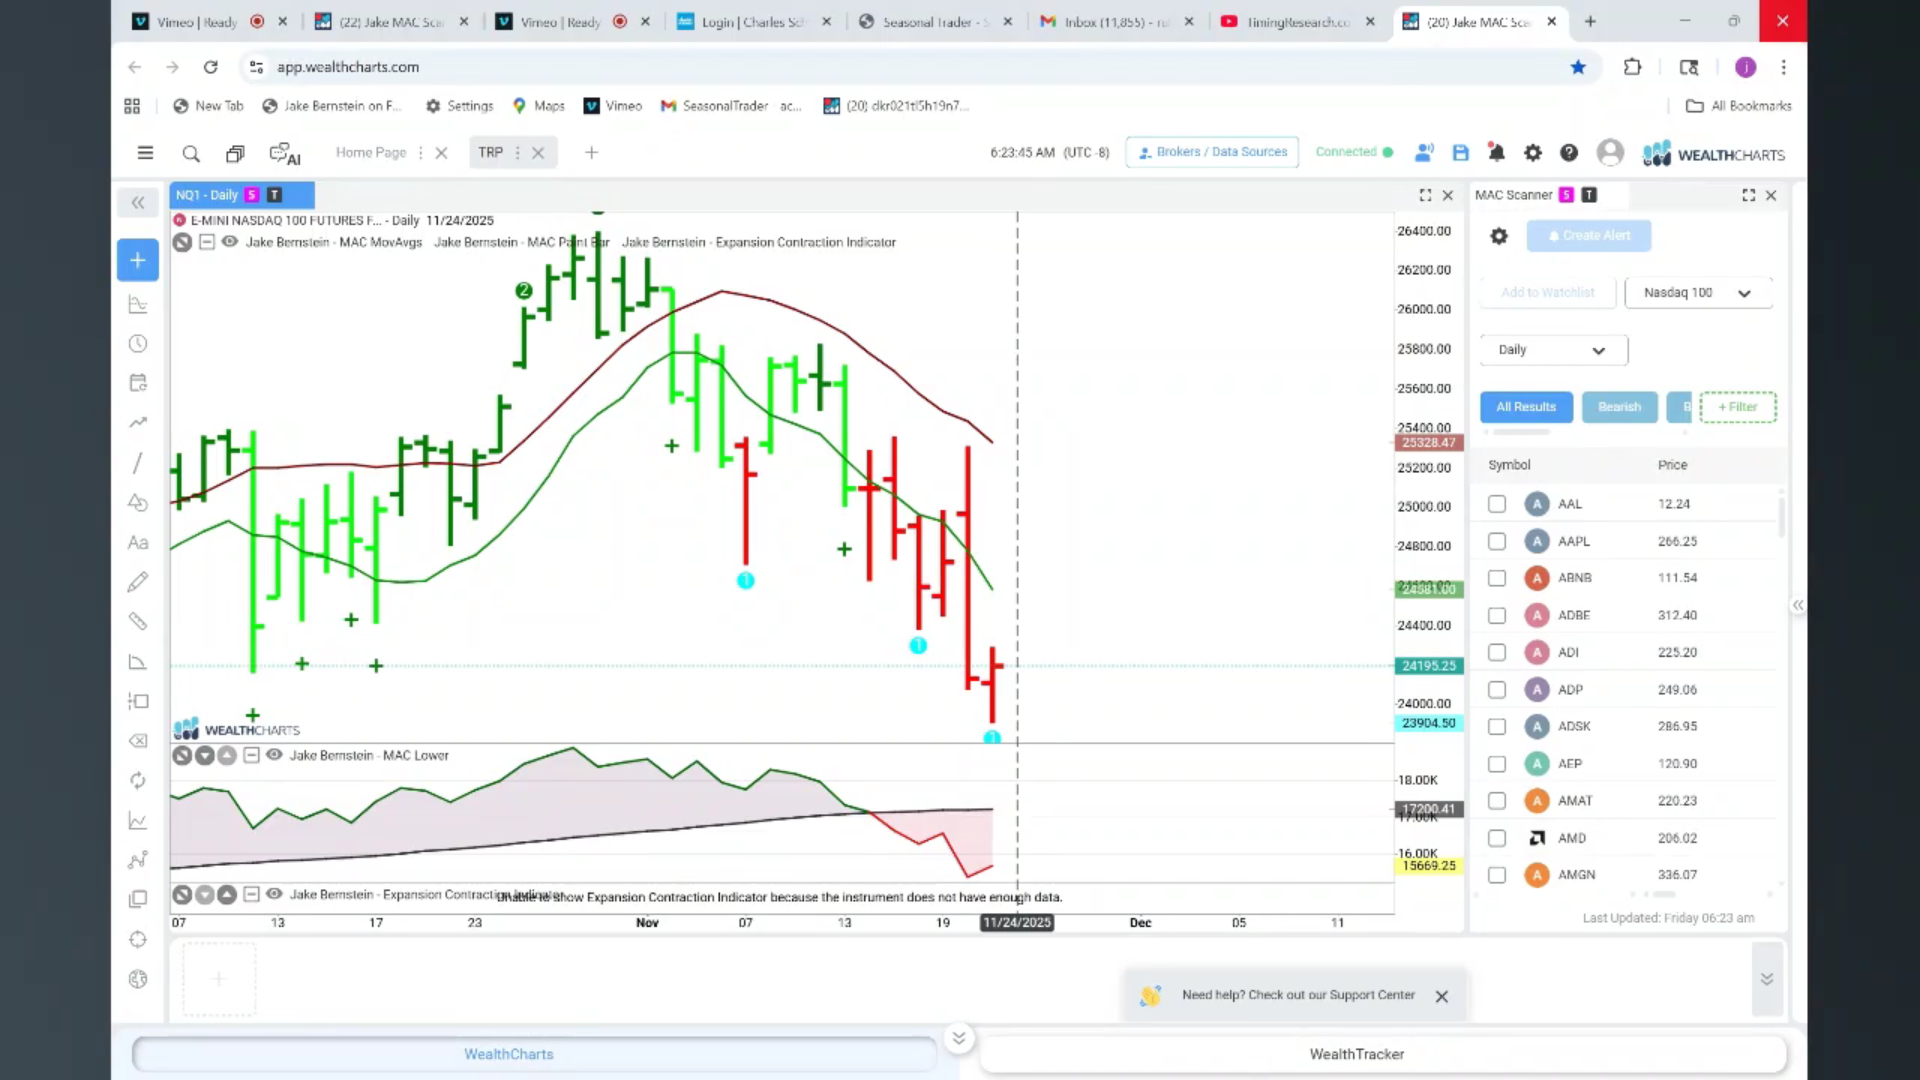Open the hamburger main menu
1920x1080 pixels.
point(145,153)
